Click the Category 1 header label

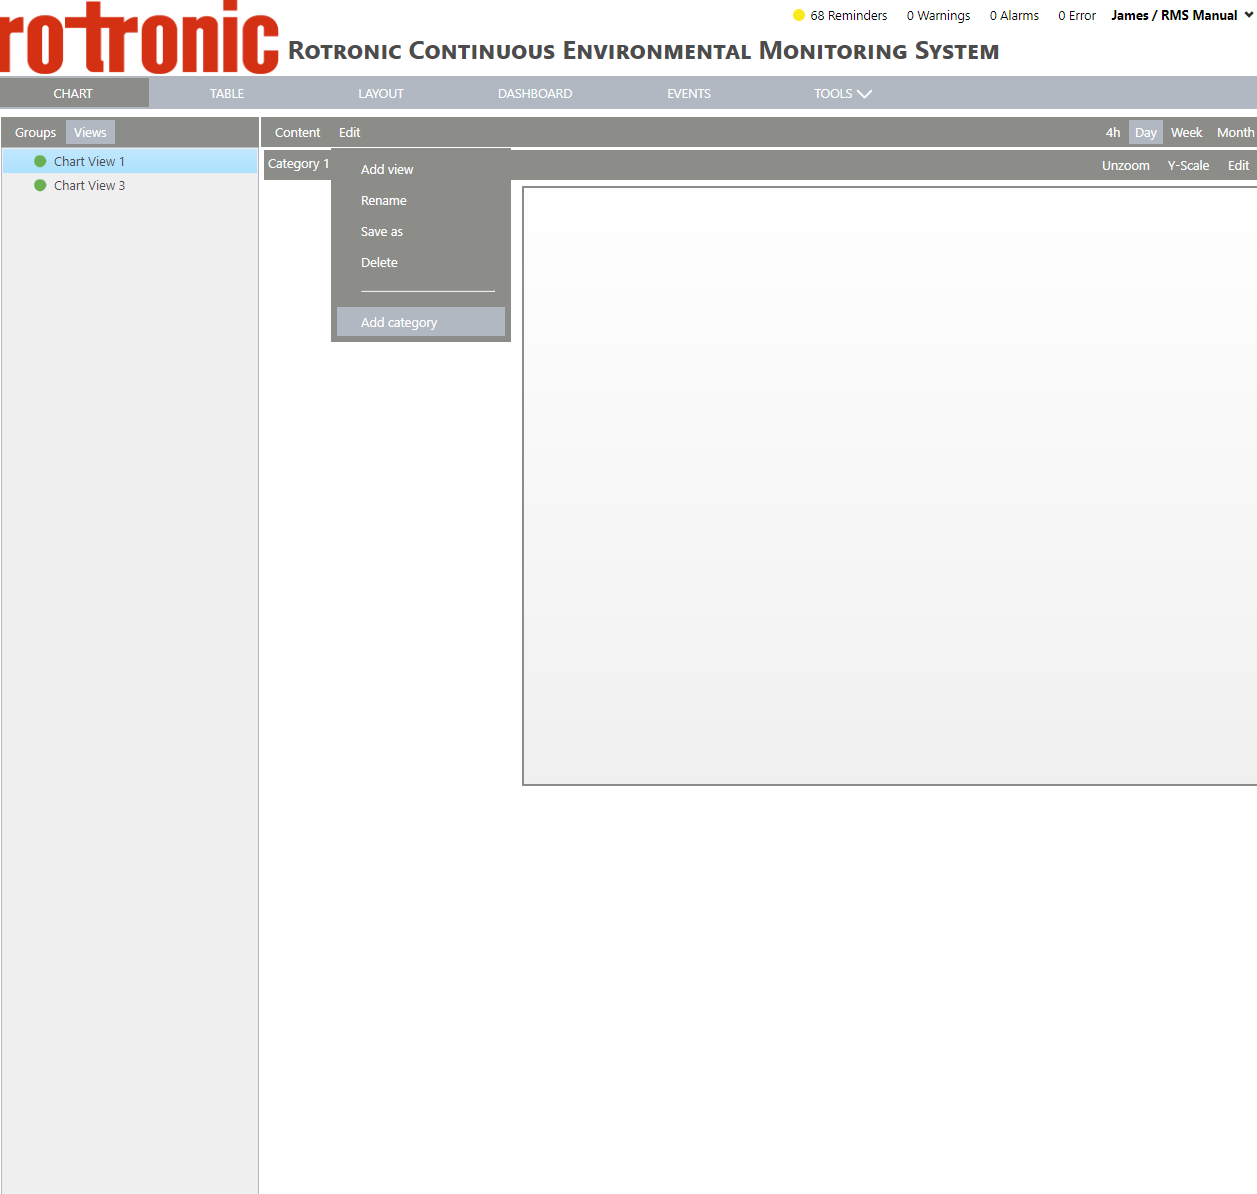tap(298, 163)
